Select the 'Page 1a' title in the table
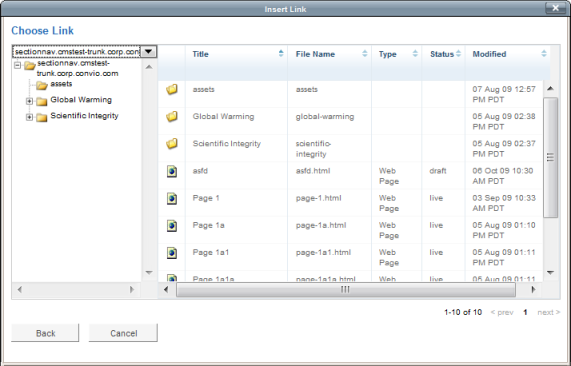 coord(209,225)
